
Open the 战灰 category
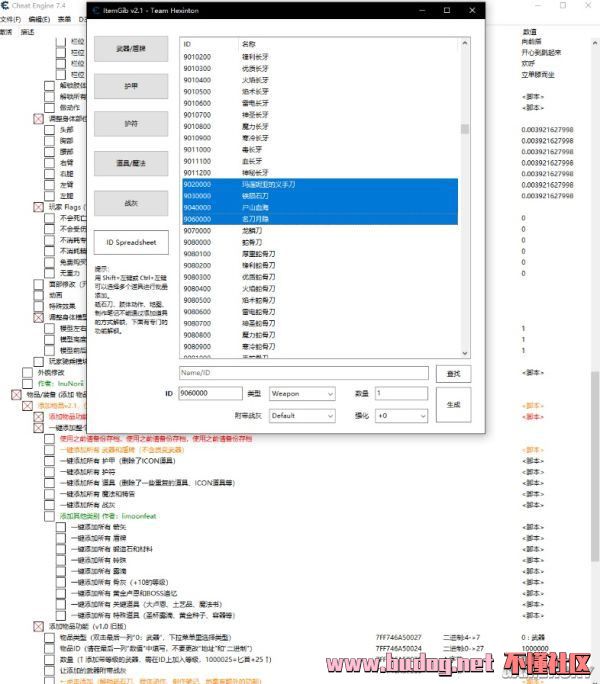coord(131,203)
